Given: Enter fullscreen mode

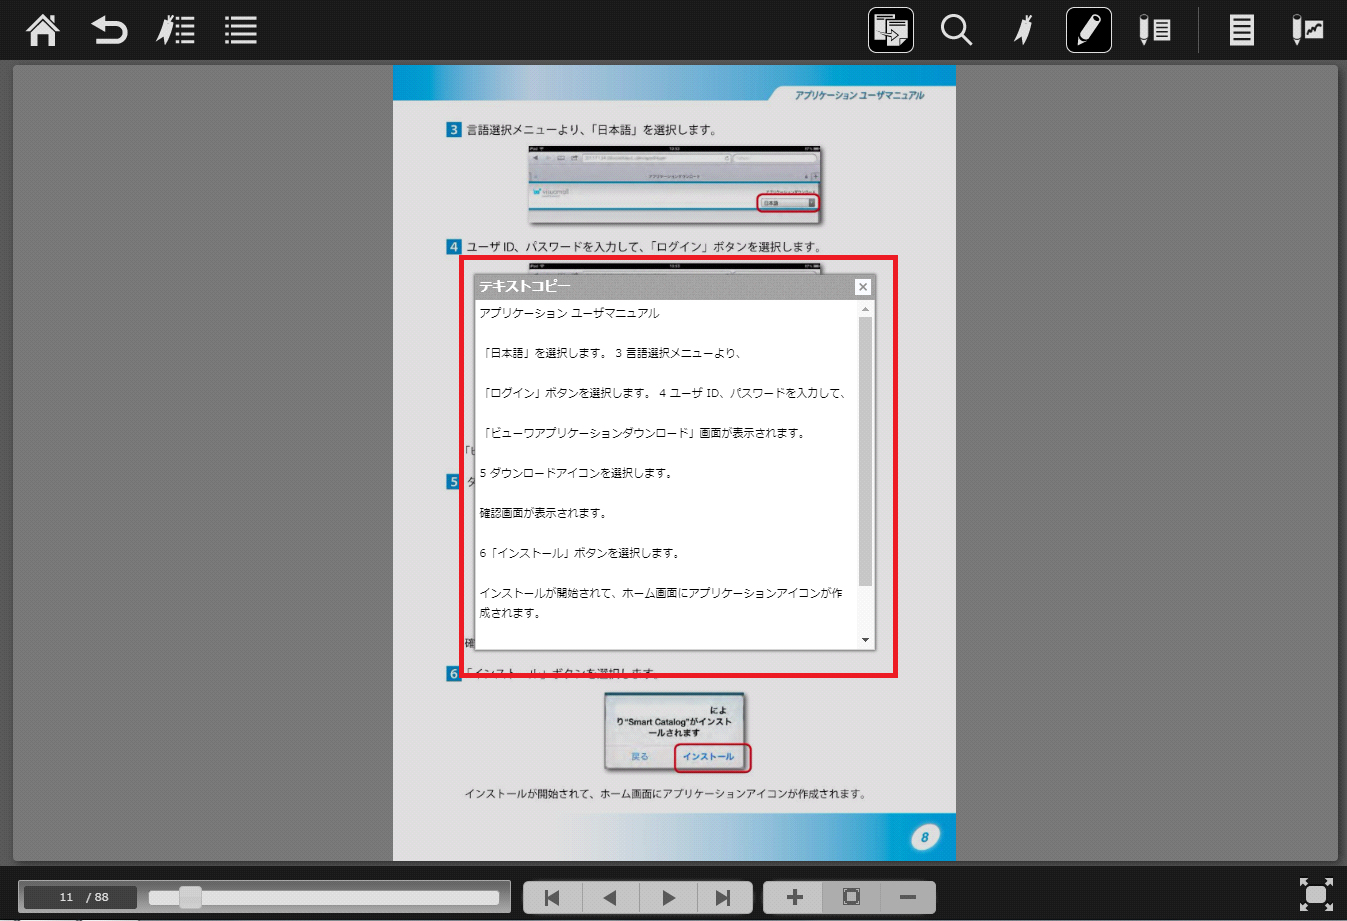Looking at the screenshot, I should (1316, 894).
